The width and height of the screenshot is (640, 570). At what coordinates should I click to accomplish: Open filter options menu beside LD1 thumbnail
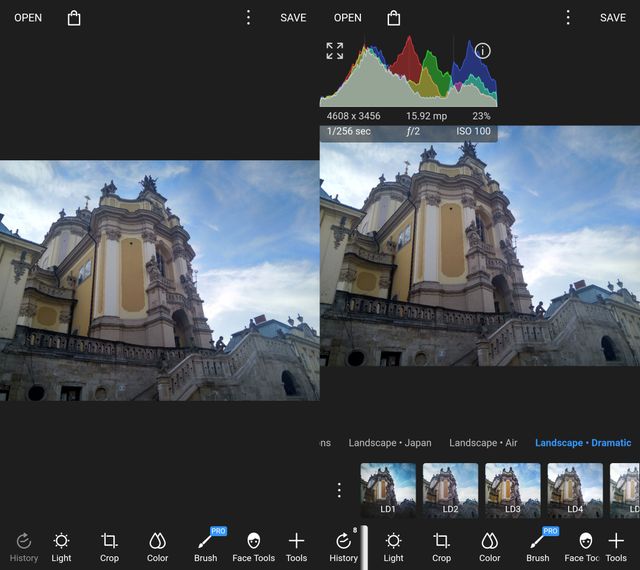(339, 490)
